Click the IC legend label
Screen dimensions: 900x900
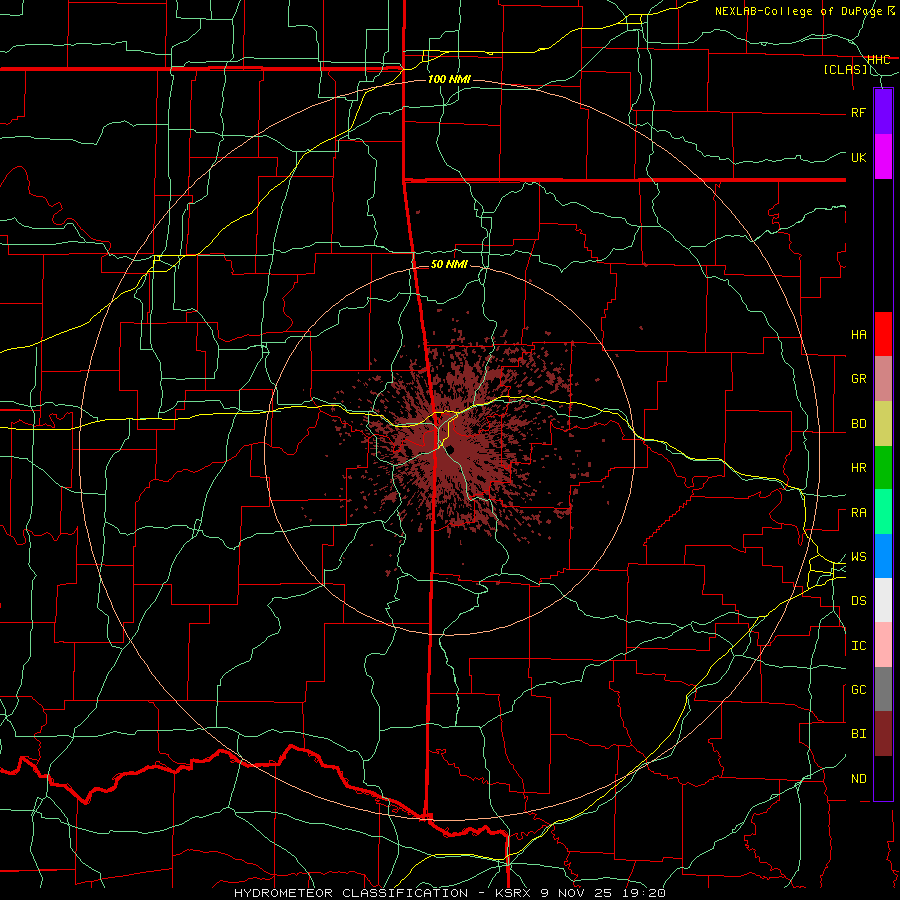point(858,646)
